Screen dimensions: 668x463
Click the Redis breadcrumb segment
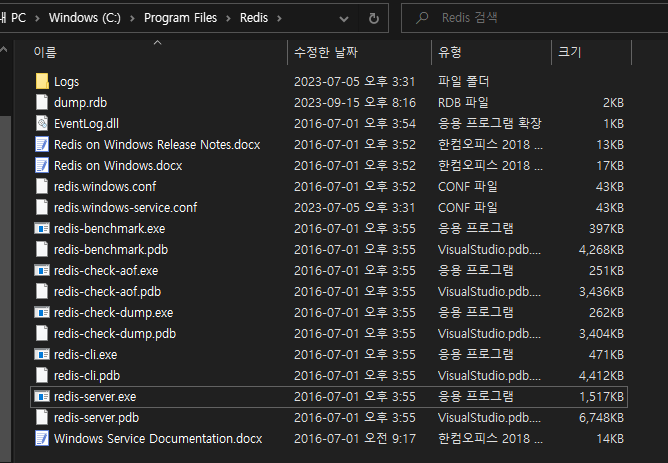pos(254,18)
